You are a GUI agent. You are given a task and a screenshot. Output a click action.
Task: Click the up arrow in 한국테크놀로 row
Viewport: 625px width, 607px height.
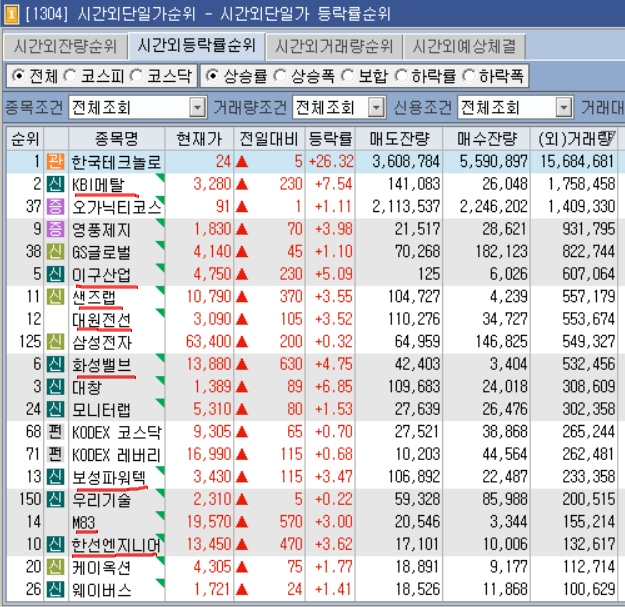click(x=242, y=162)
